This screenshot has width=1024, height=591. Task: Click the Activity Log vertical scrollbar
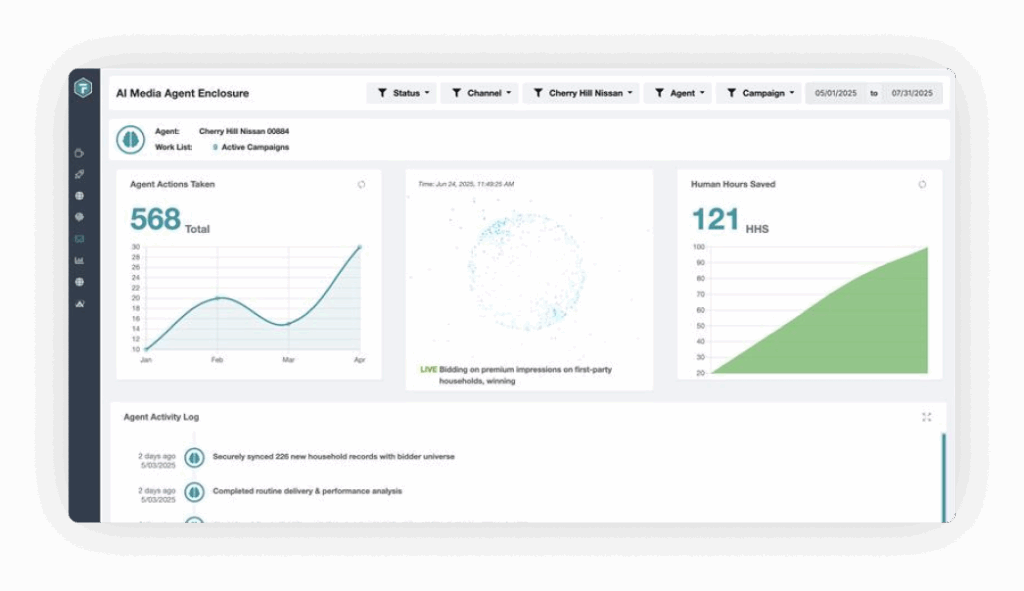(944, 477)
